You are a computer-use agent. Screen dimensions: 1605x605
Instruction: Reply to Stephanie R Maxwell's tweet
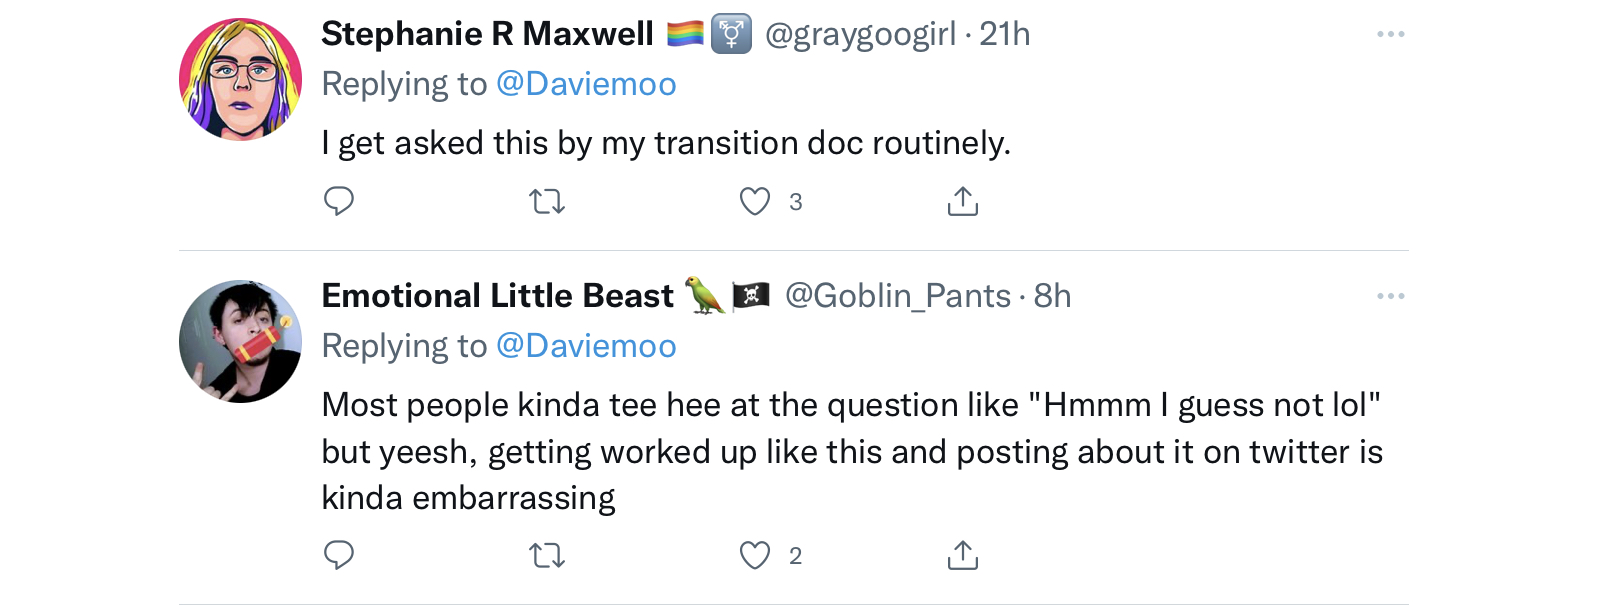339,201
